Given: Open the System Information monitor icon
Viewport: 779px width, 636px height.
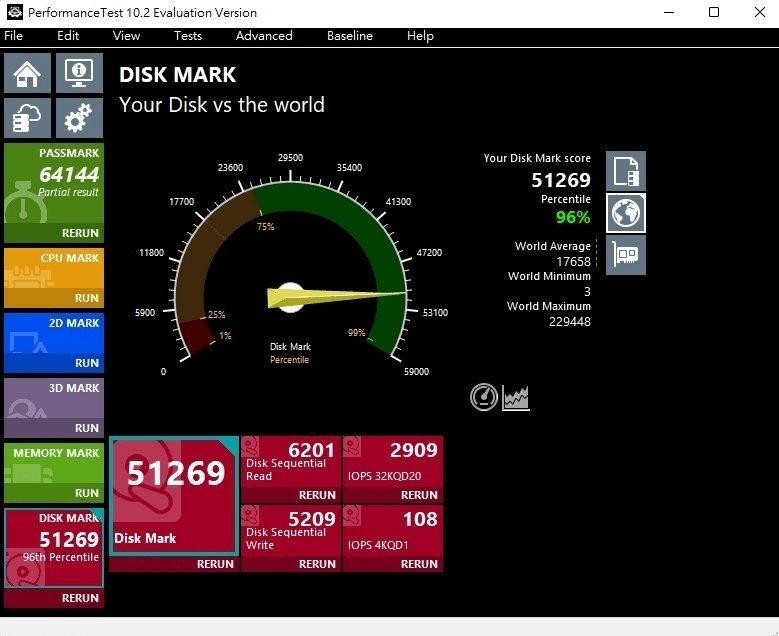Looking at the screenshot, I should (x=79, y=73).
